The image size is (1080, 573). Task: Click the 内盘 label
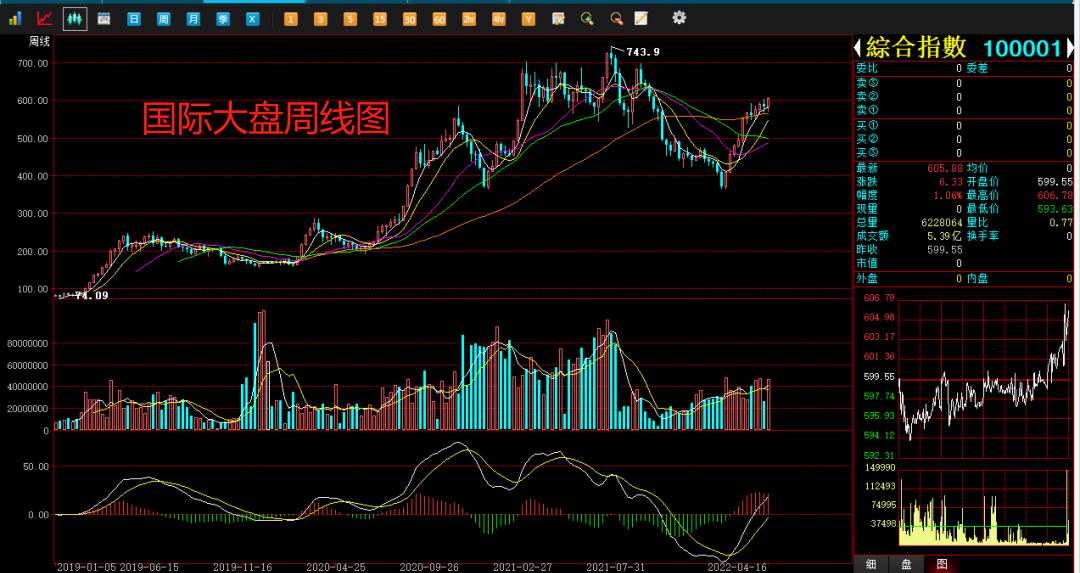(x=977, y=279)
